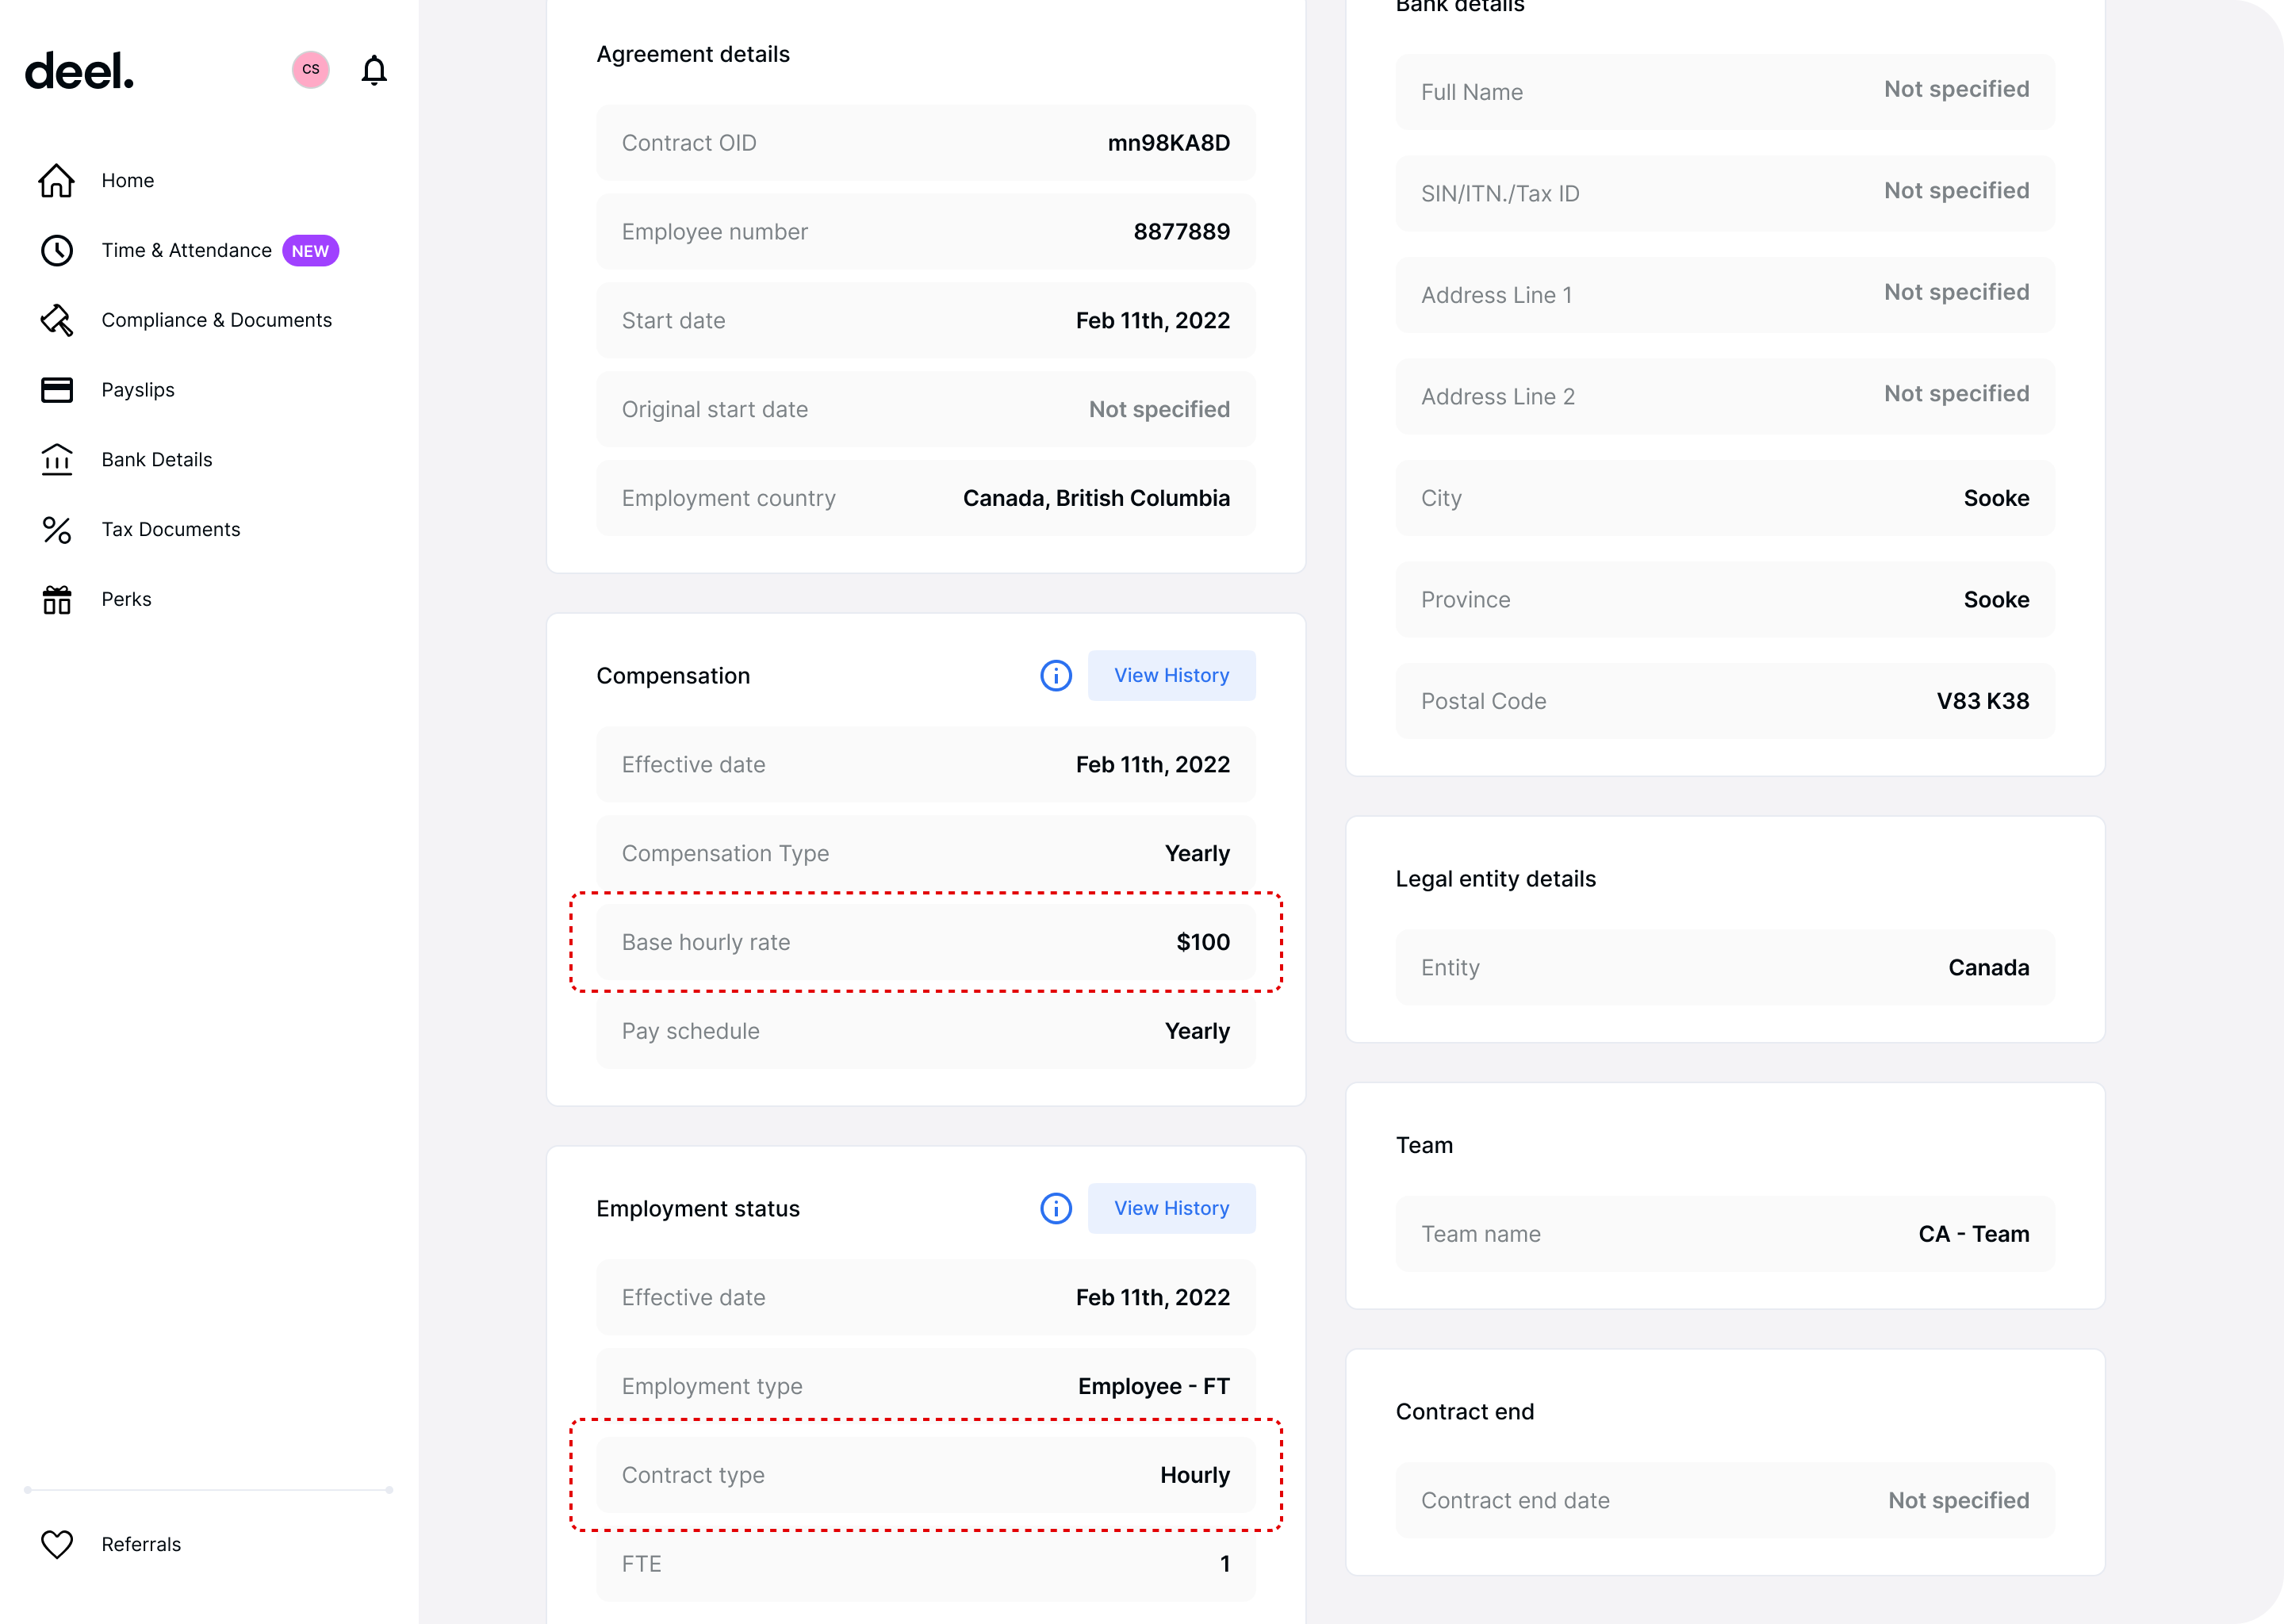The image size is (2284, 1624).
Task: Click the Referrals heart icon
Action: (x=57, y=1544)
